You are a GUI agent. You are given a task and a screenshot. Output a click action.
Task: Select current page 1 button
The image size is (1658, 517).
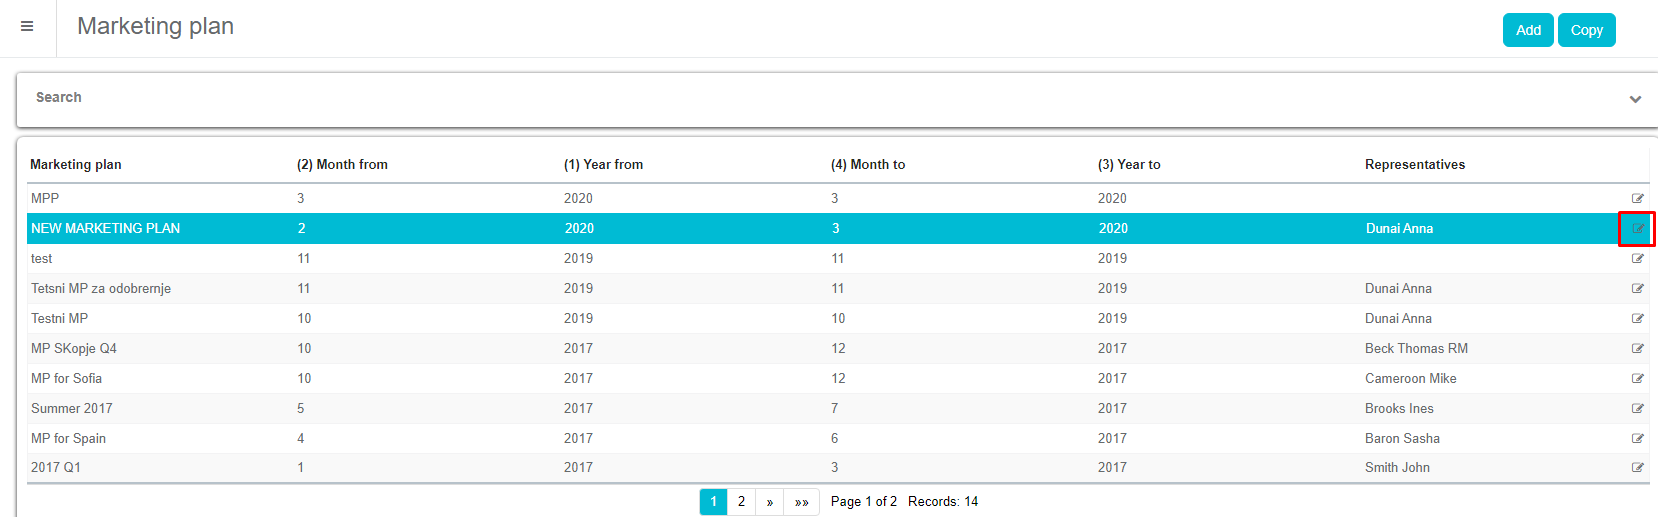coord(713,502)
